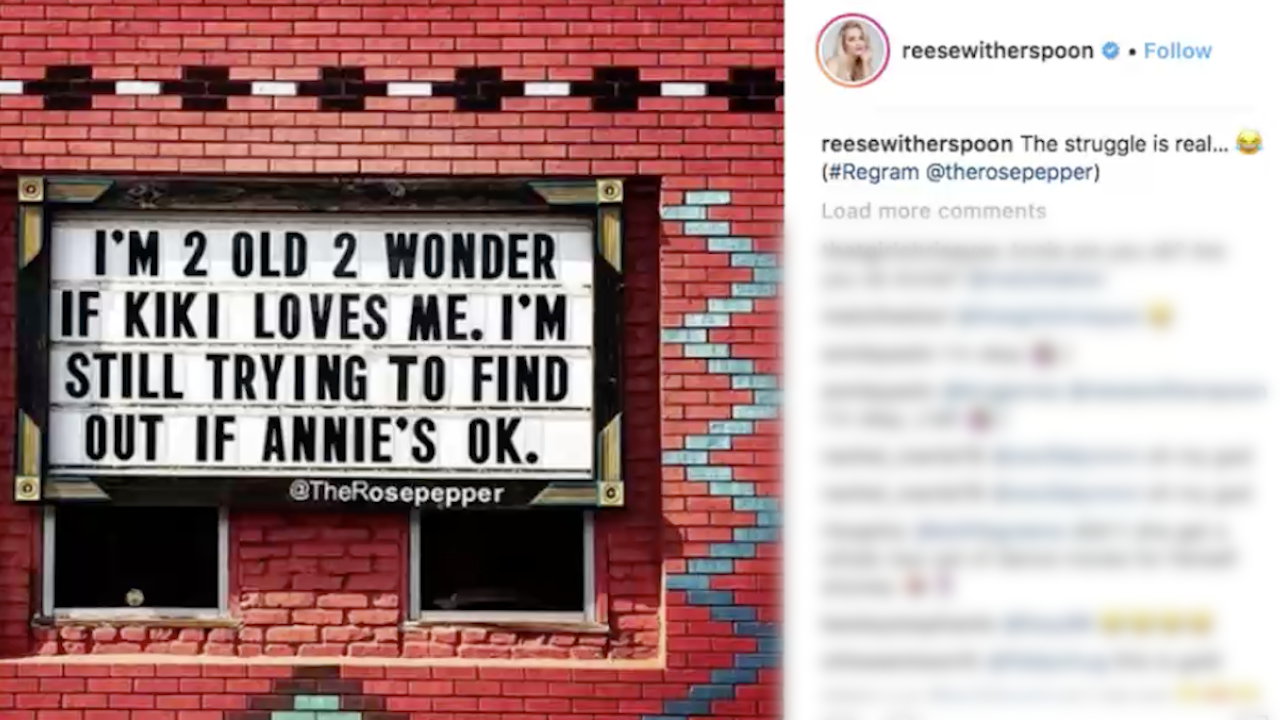Click the laughing-crying emoji in caption
1280x720 pixels.
point(1248,144)
